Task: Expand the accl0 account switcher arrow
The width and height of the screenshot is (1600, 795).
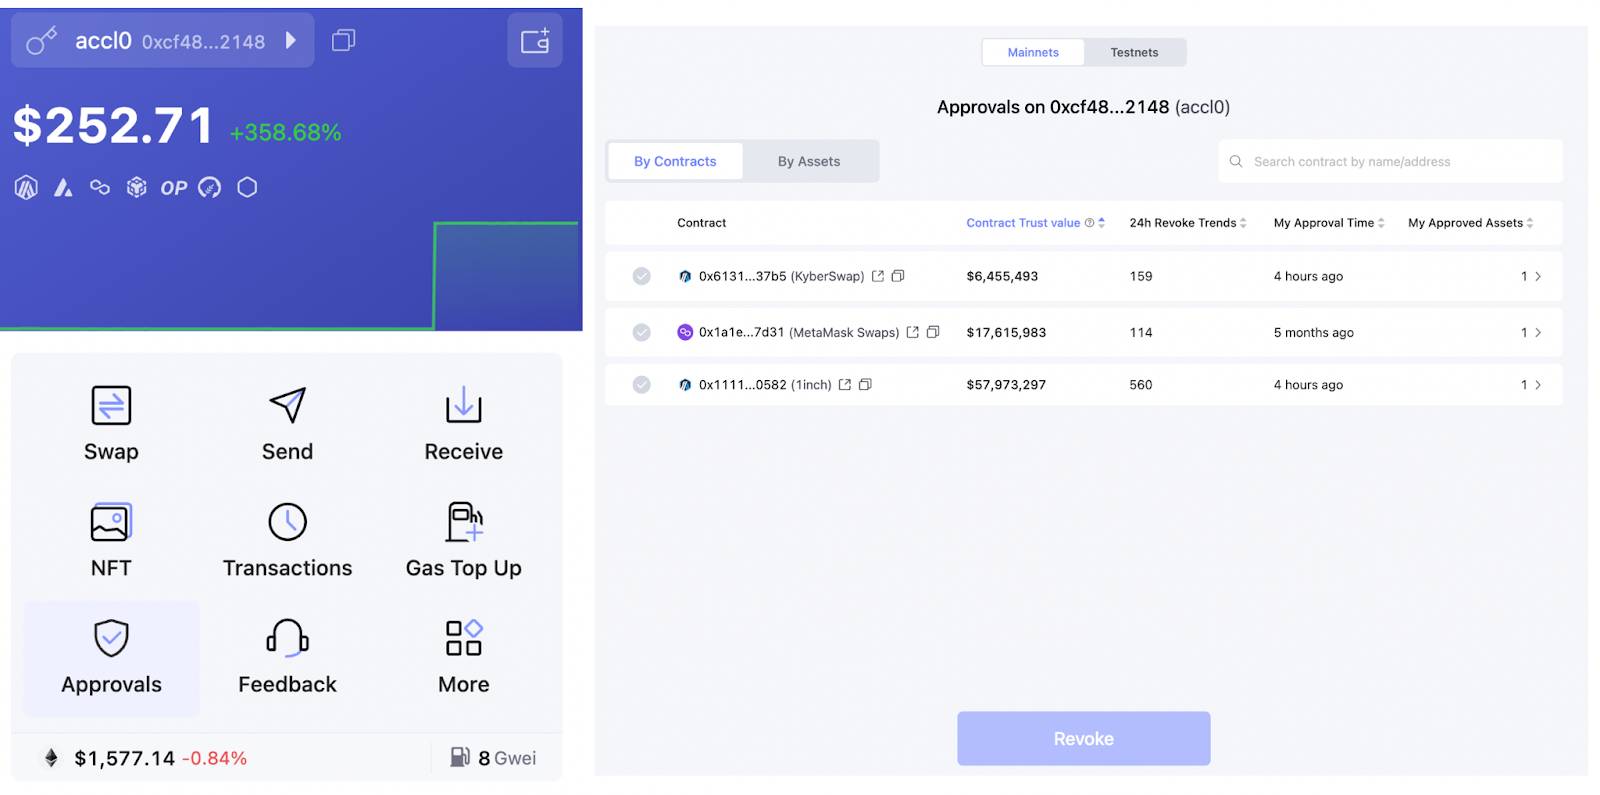Action: click(x=291, y=40)
